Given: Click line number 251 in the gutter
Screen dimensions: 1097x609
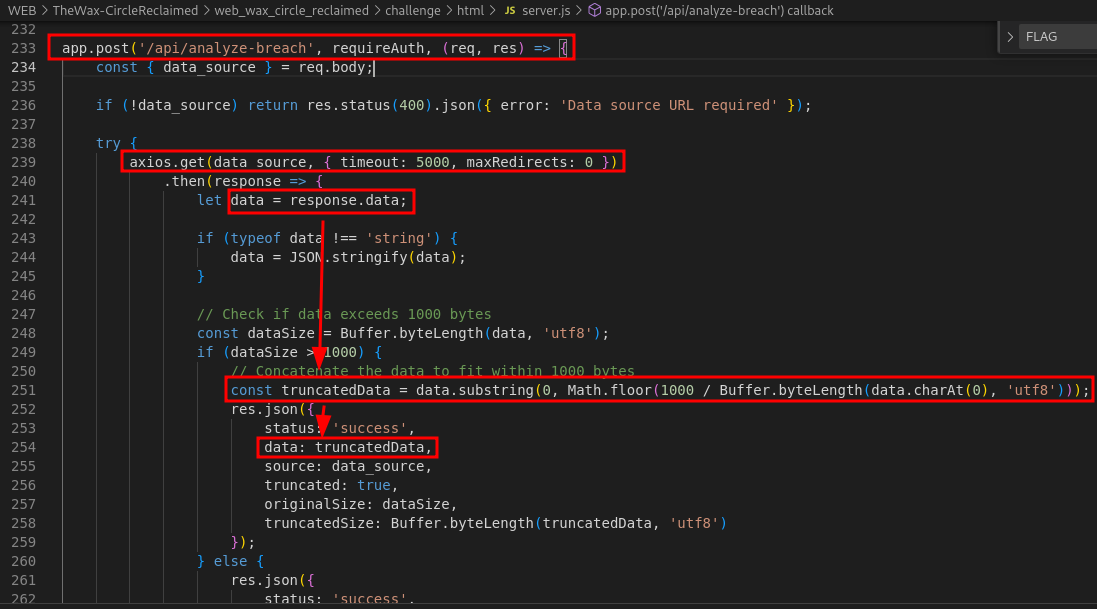Looking at the screenshot, I should click(23, 390).
